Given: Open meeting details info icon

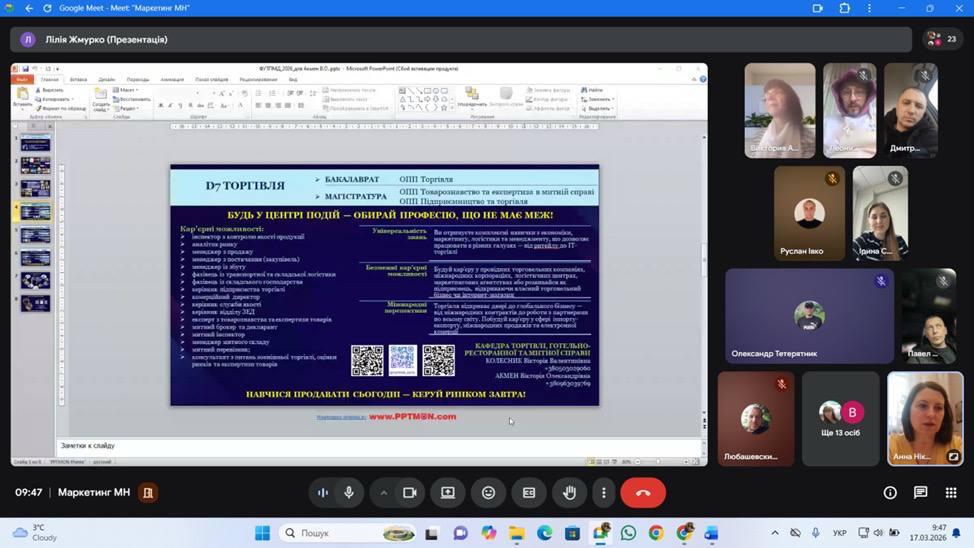Looking at the screenshot, I should tap(890, 492).
